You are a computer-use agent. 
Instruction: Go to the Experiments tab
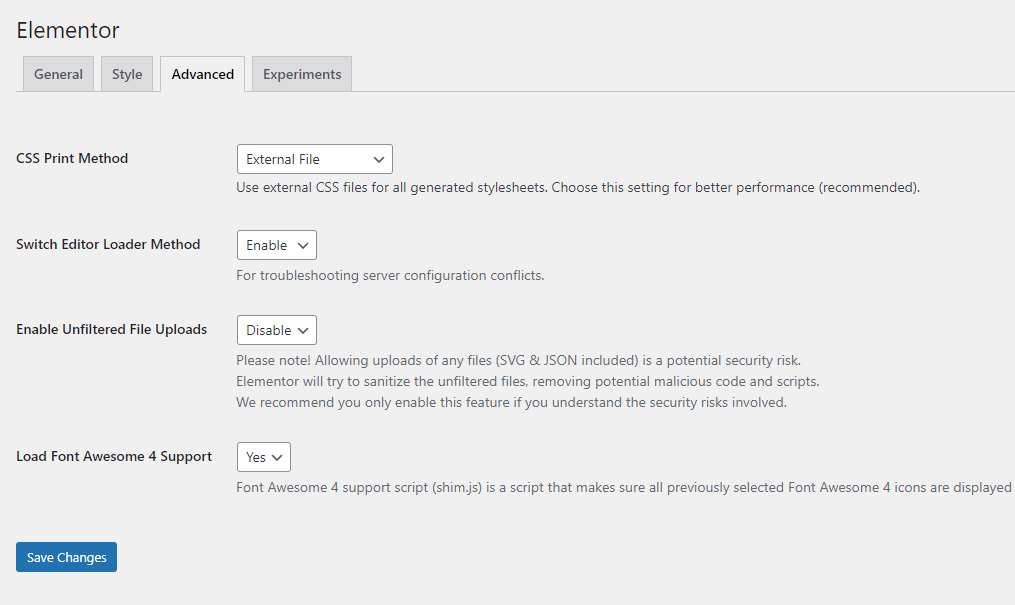[302, 74]
